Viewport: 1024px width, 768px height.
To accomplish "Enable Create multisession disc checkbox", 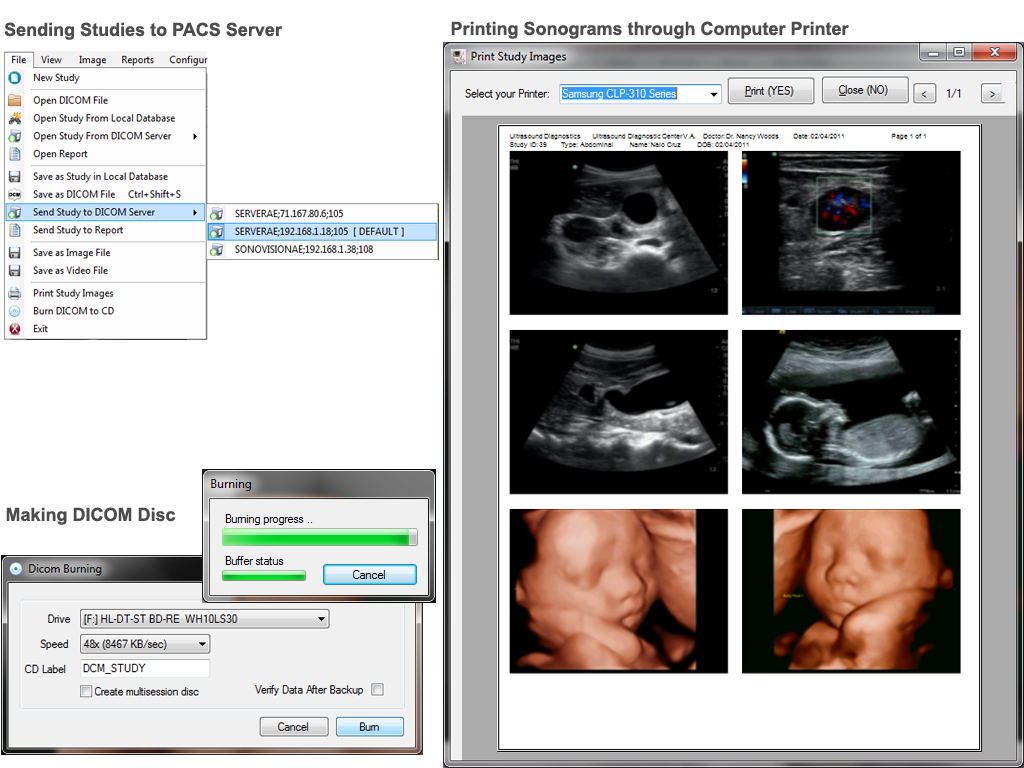I will (86, 691).
